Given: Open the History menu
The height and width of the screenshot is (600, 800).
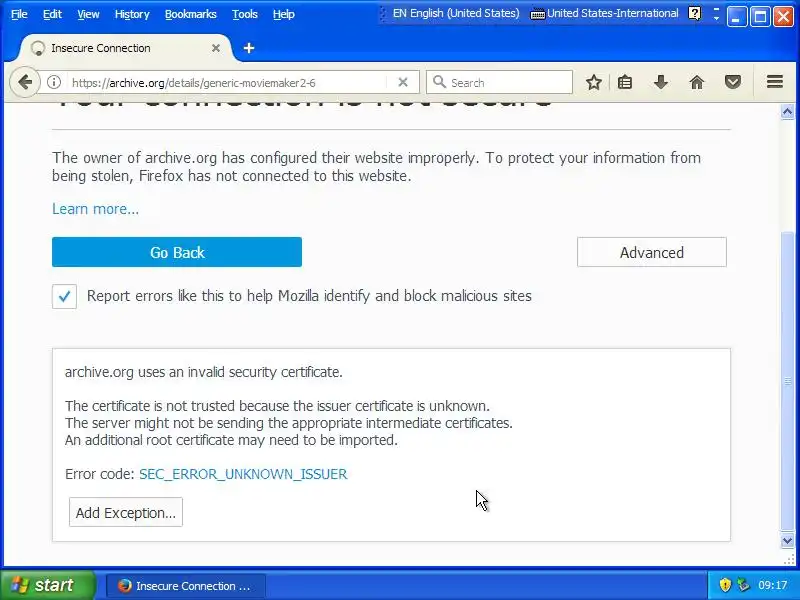Looking at the screenshot, I should (x=132, y=14).
